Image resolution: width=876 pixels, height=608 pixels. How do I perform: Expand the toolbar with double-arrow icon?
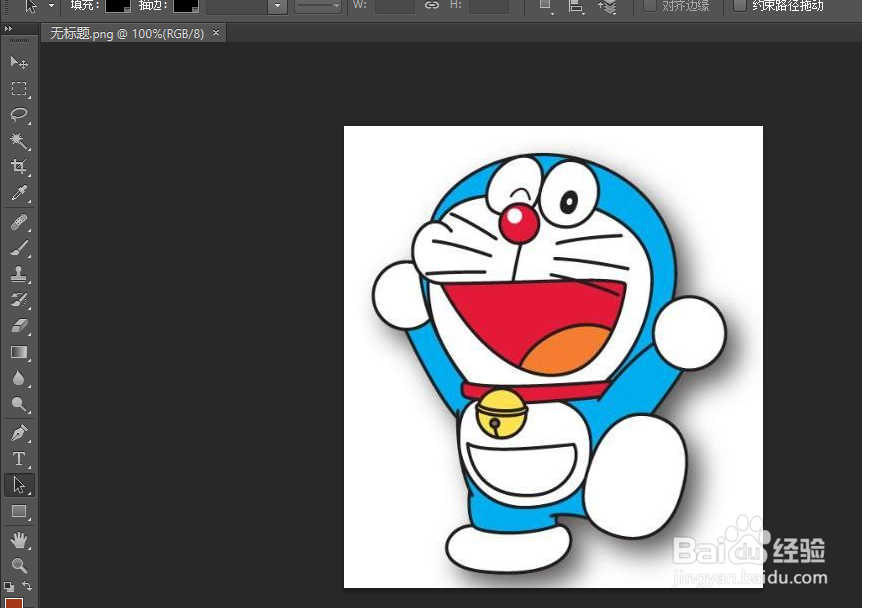click(x=8, y=28)
